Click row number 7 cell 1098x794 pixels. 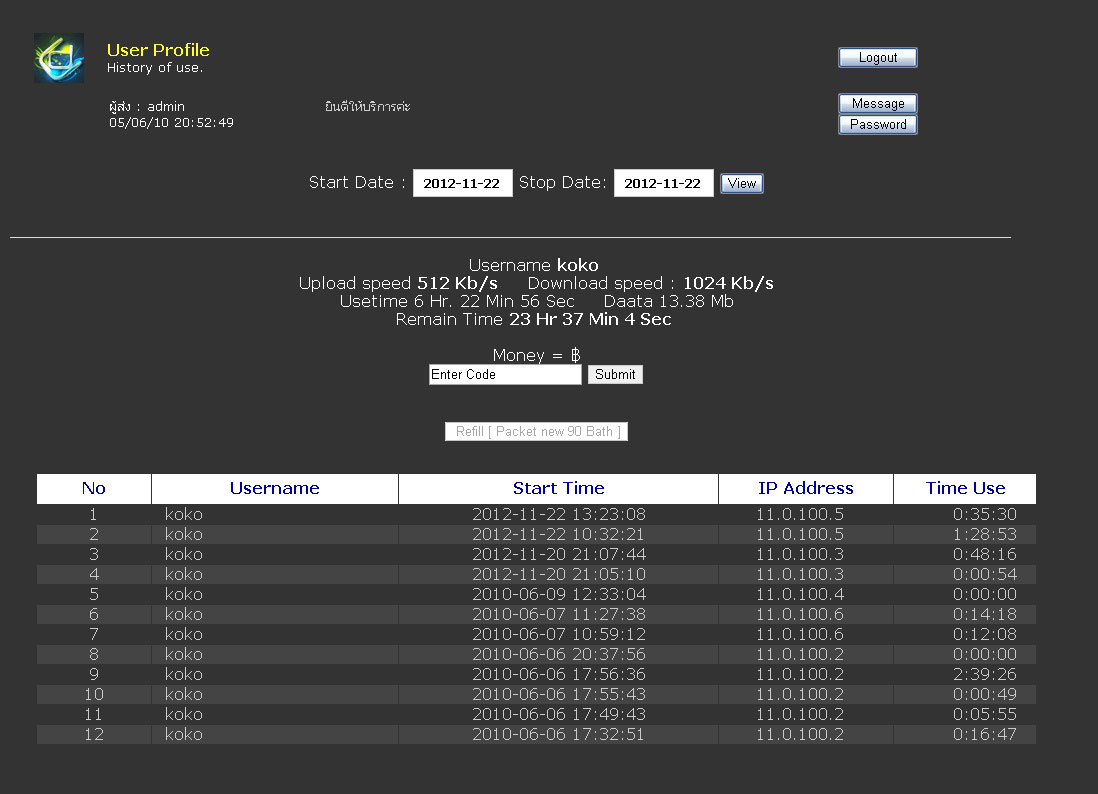click(x=94, y=634)
